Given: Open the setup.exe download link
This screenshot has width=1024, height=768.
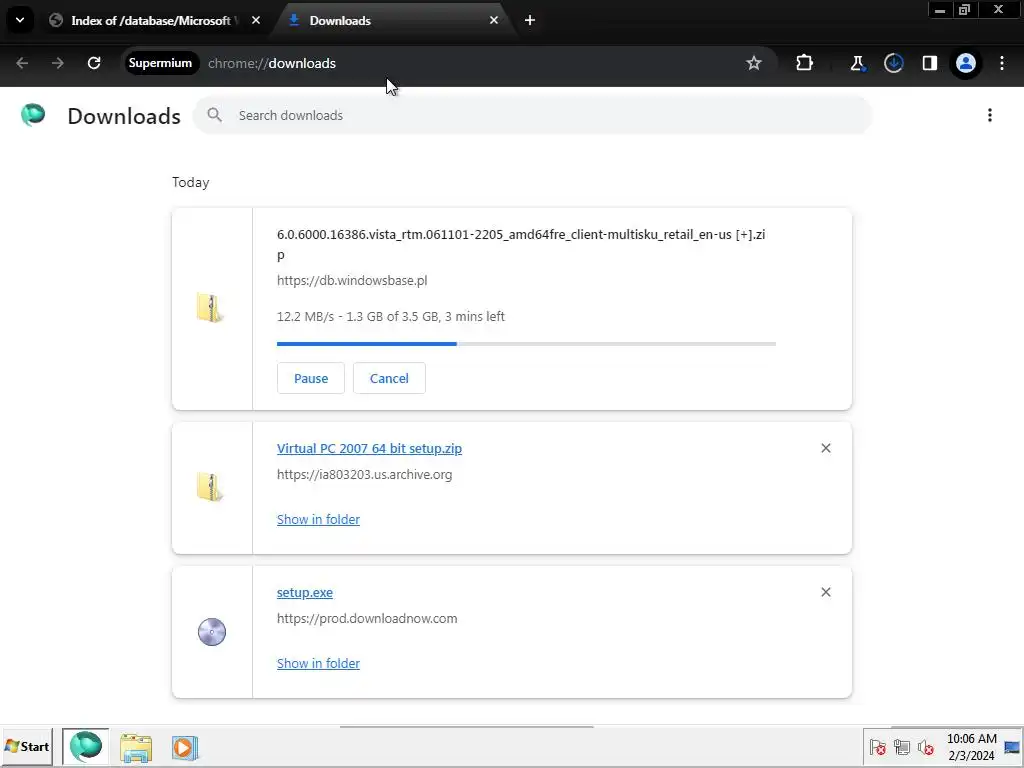Looking at the screenshot, I should [304, 593].
